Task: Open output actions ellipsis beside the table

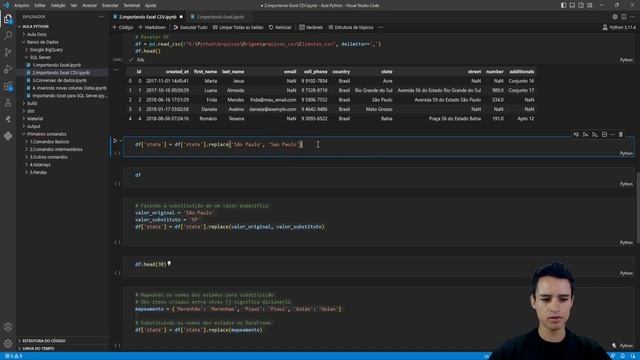Action: [x=116, y=70]
